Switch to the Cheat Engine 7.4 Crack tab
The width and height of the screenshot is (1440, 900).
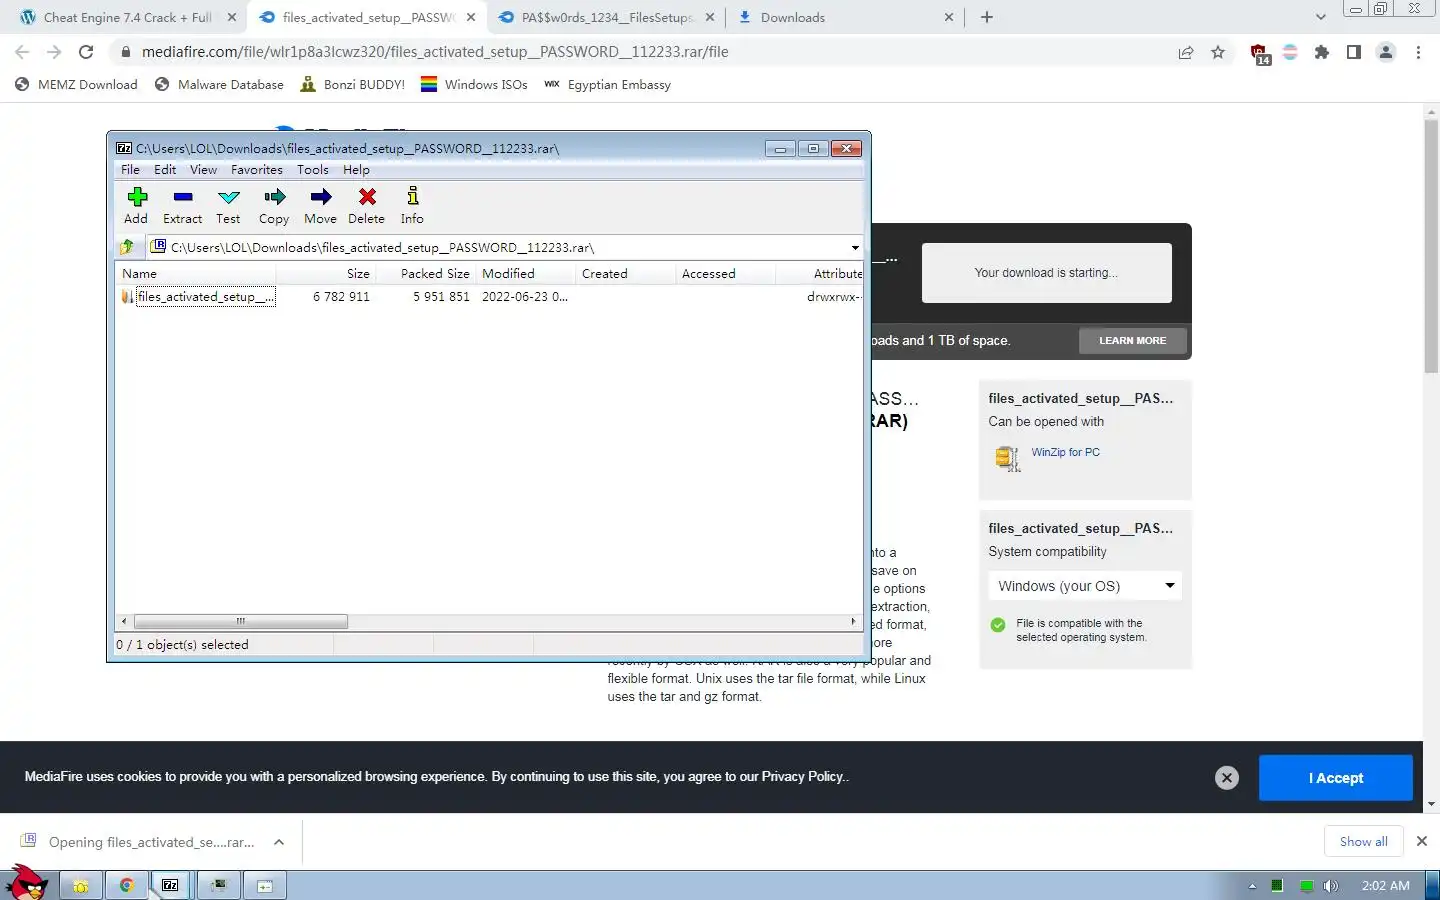[127, 17]
